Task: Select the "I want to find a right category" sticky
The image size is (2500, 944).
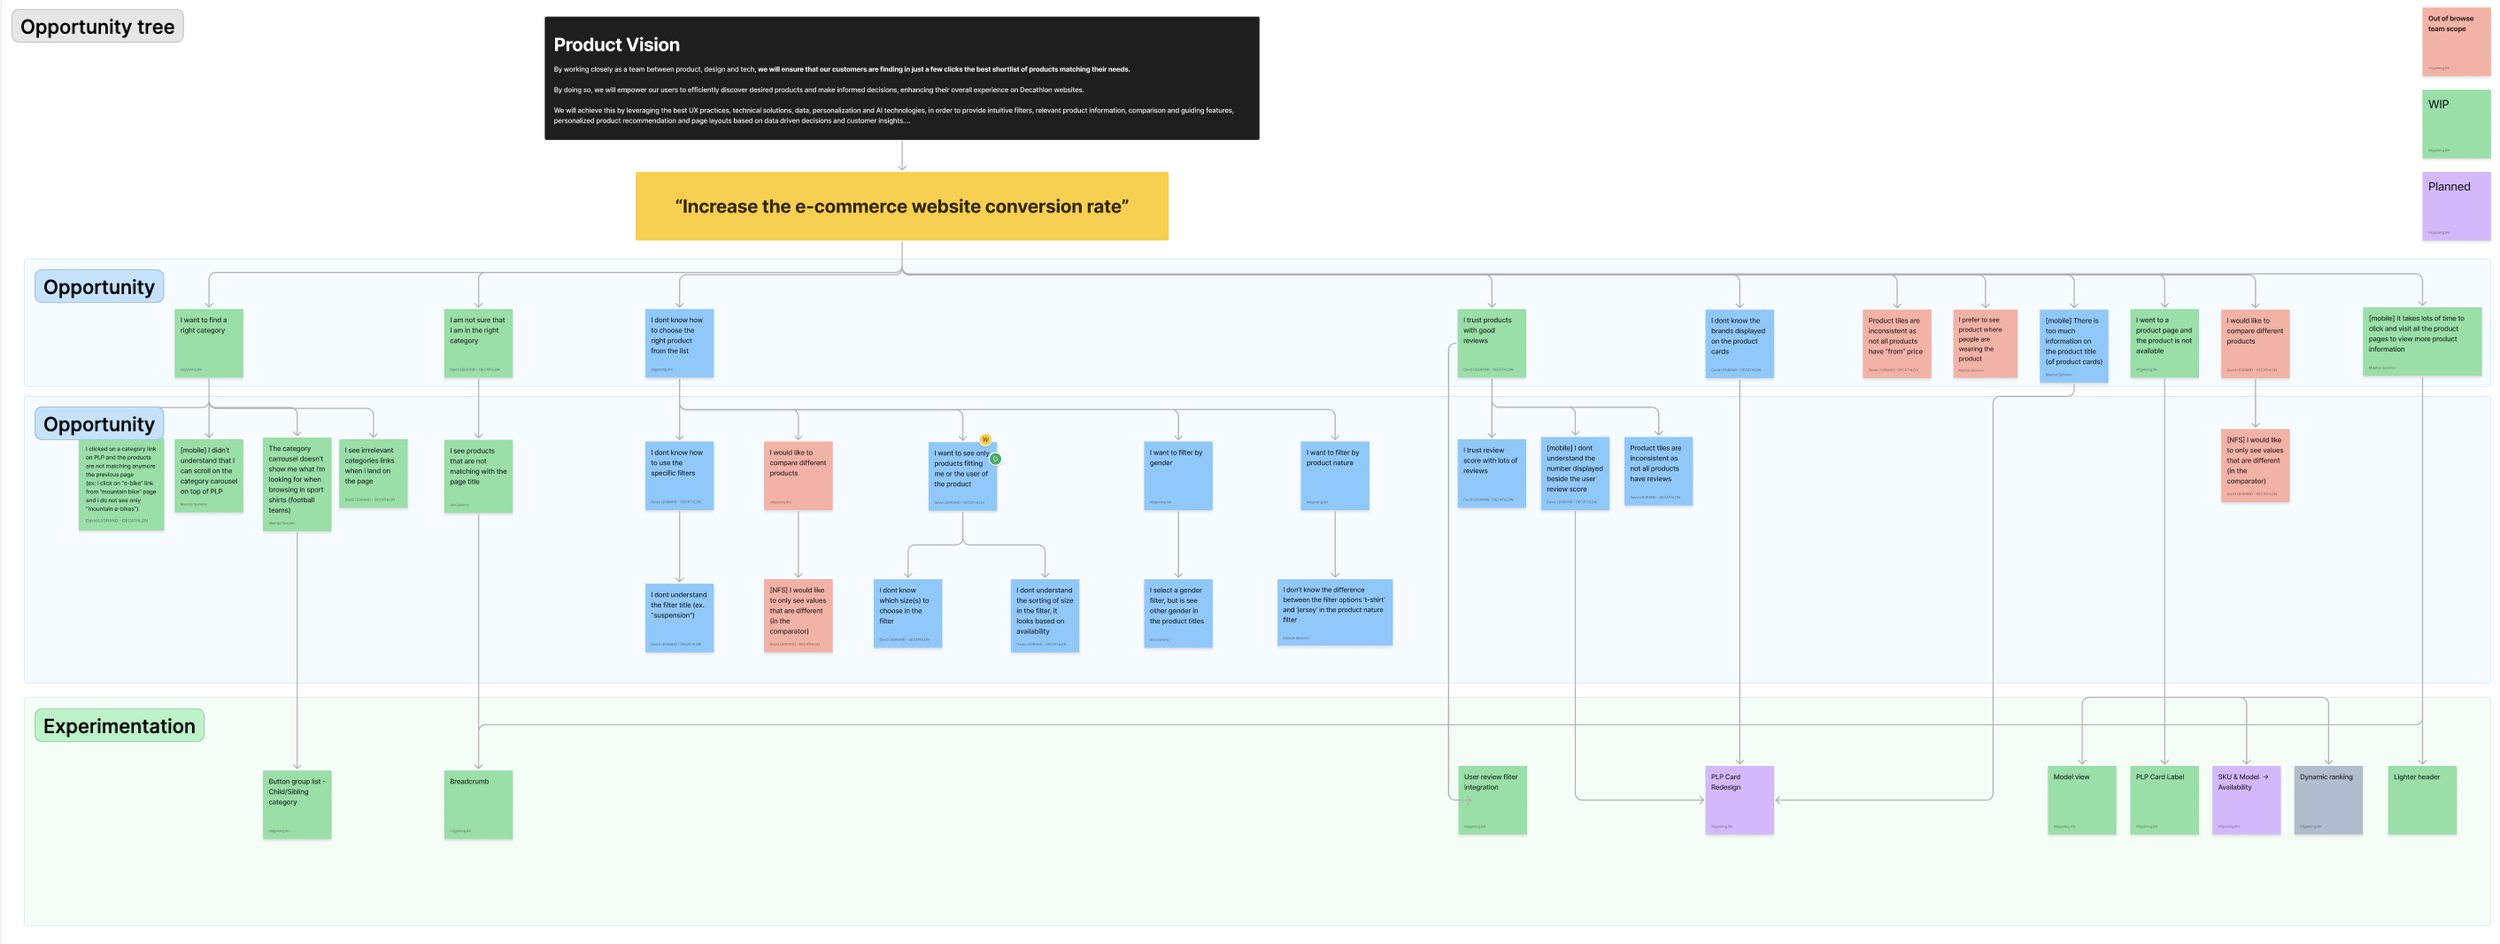Action: (x=209, y=343)
